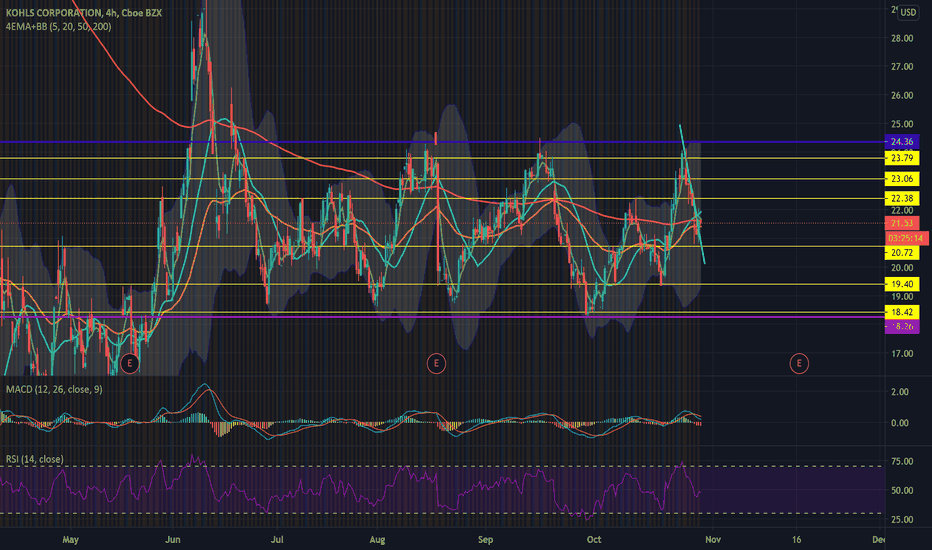Click the yellow 22.38 price level label
932x550 pixels.
(x=902, y=199)
